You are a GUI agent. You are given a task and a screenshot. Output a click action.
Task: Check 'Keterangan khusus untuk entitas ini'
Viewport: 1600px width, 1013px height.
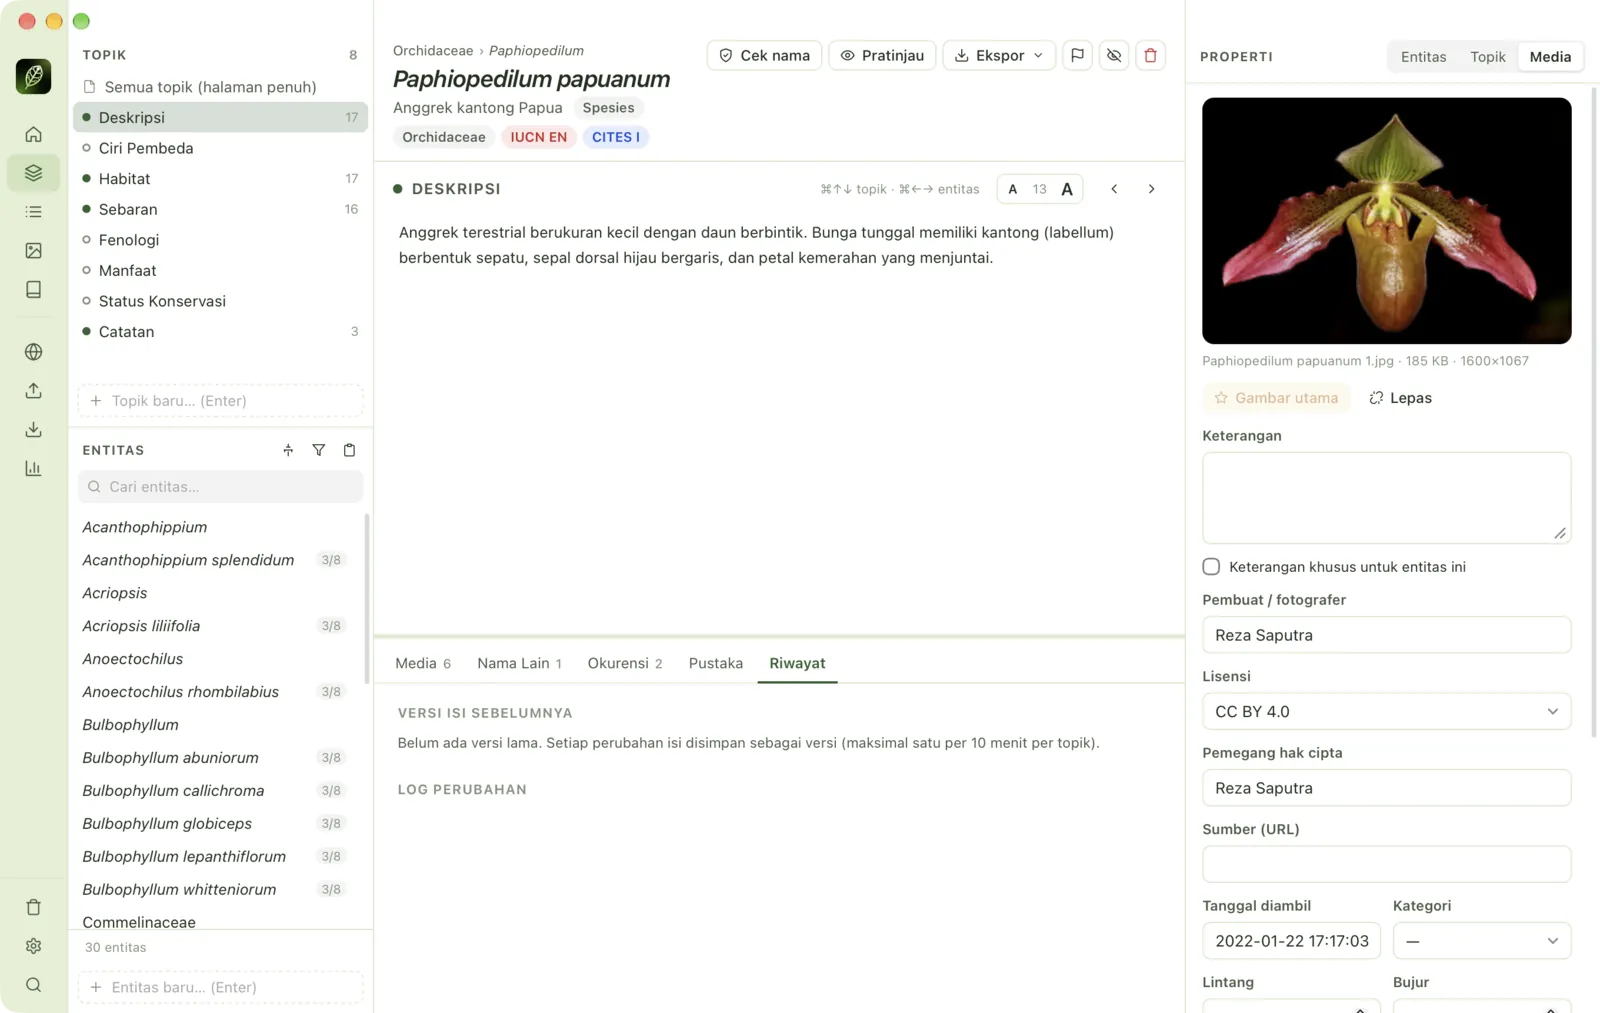(1211, 567)
